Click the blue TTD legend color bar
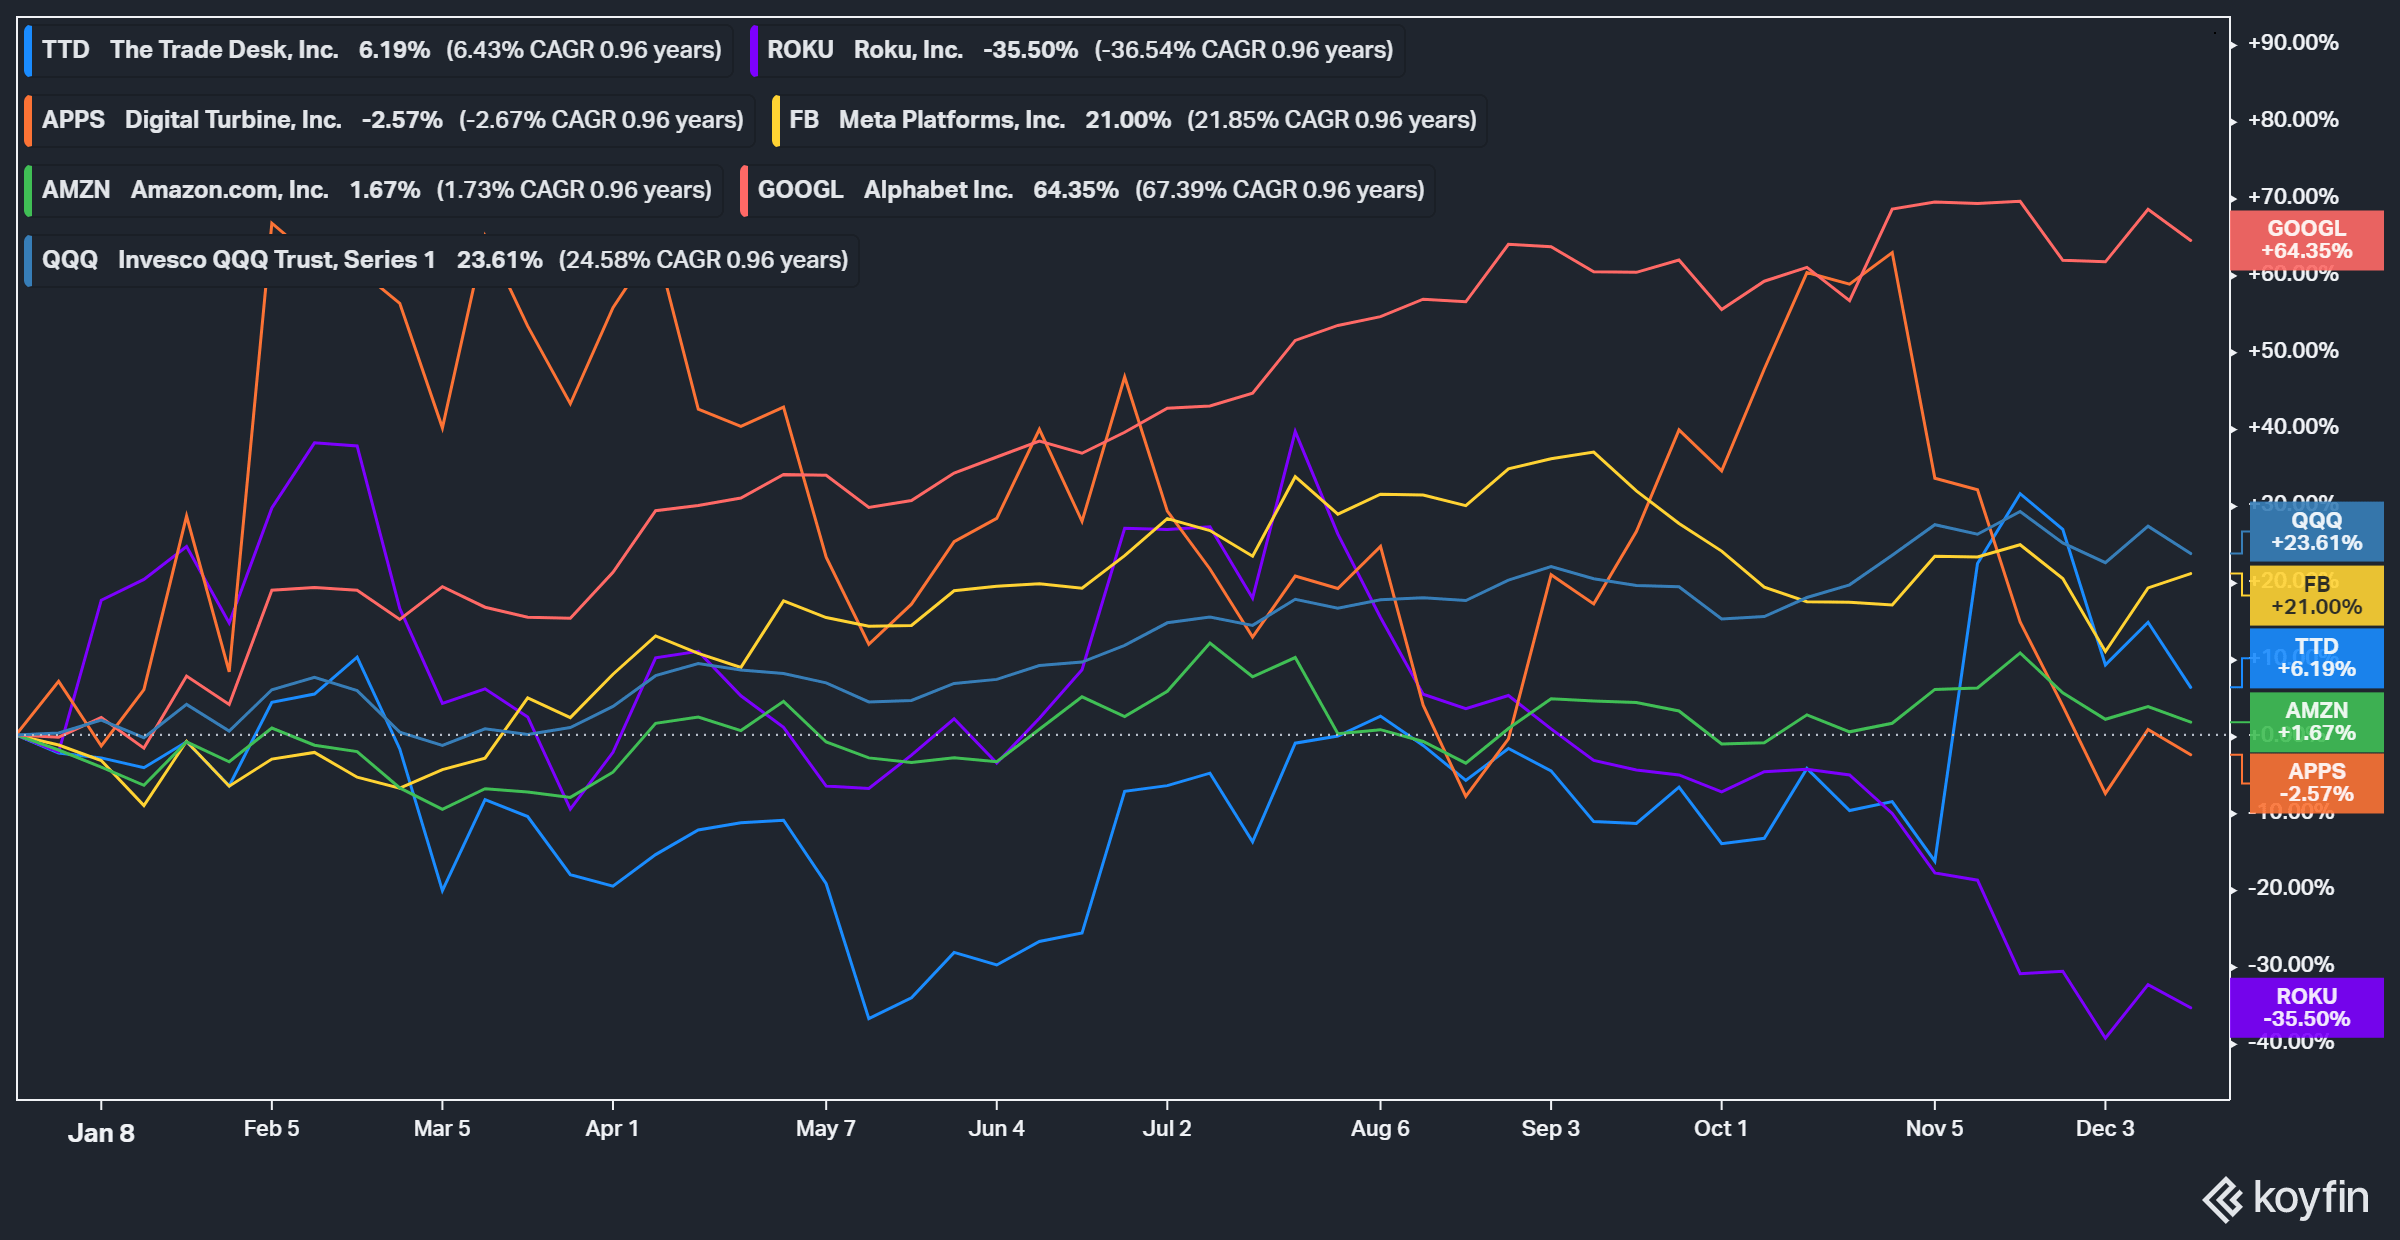The image size is (2400, 1240). pos(29,49)
